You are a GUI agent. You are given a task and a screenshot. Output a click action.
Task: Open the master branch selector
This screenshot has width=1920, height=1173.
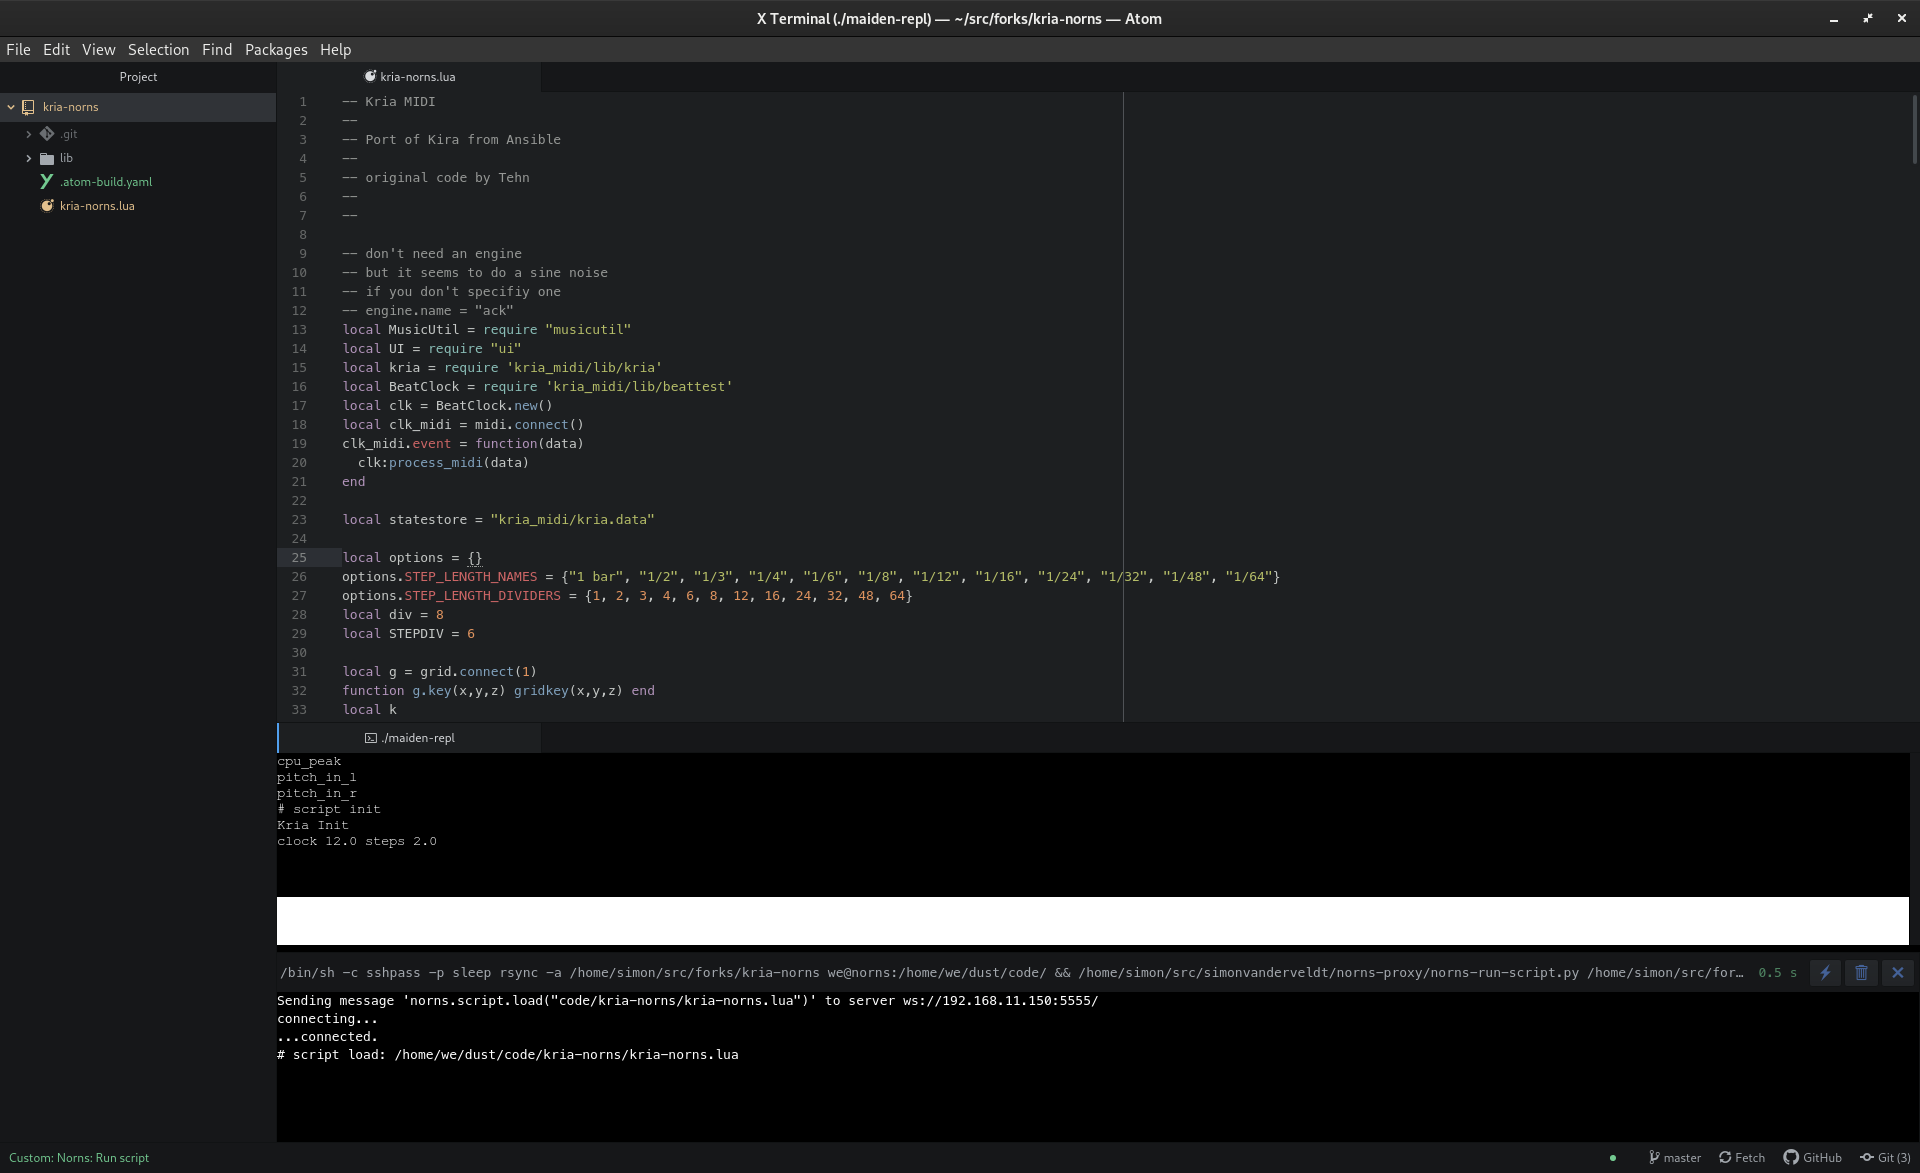(x=1675, y=1158)
